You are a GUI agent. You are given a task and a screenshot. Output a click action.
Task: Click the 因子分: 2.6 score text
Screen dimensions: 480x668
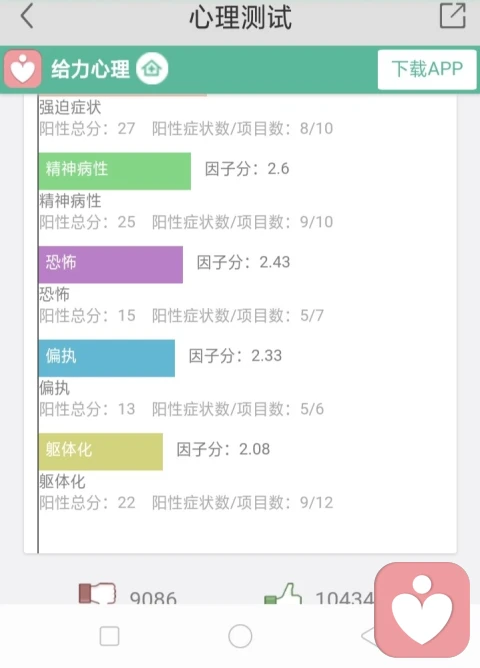(247, 169)
